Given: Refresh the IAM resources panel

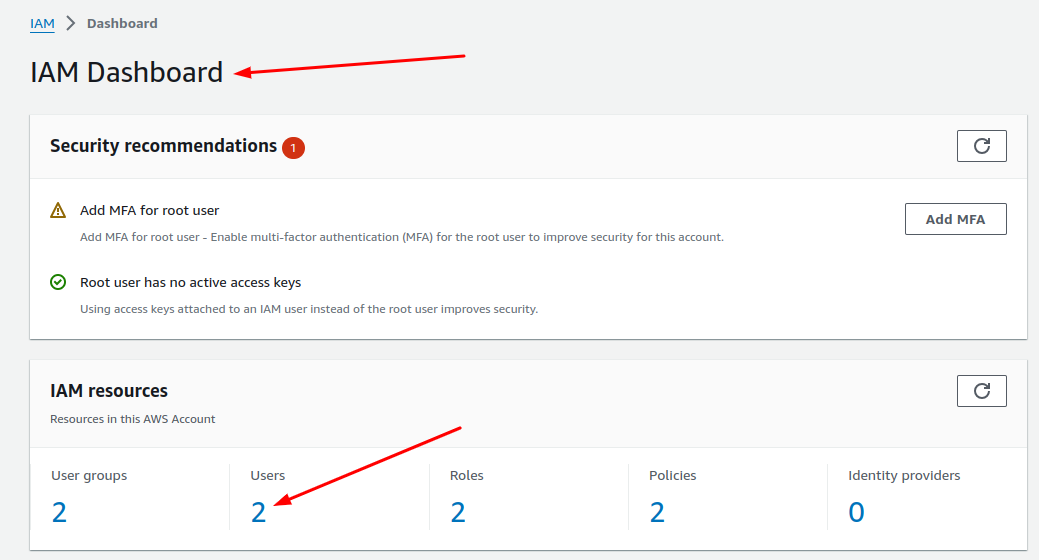Looking at the screenshot, I should 981,391.
